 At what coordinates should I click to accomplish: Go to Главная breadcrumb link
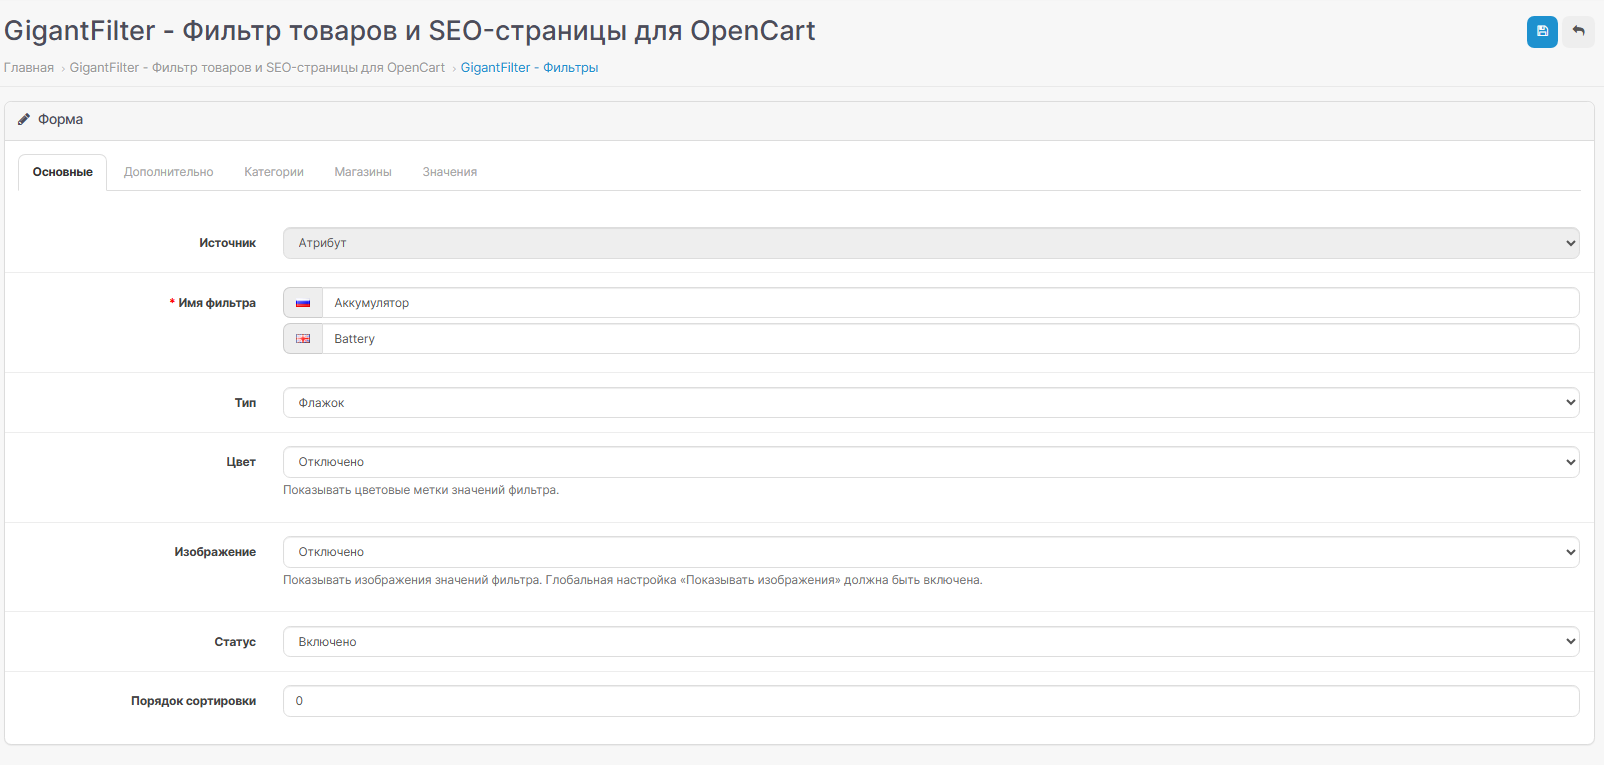(x=29, y=68)
